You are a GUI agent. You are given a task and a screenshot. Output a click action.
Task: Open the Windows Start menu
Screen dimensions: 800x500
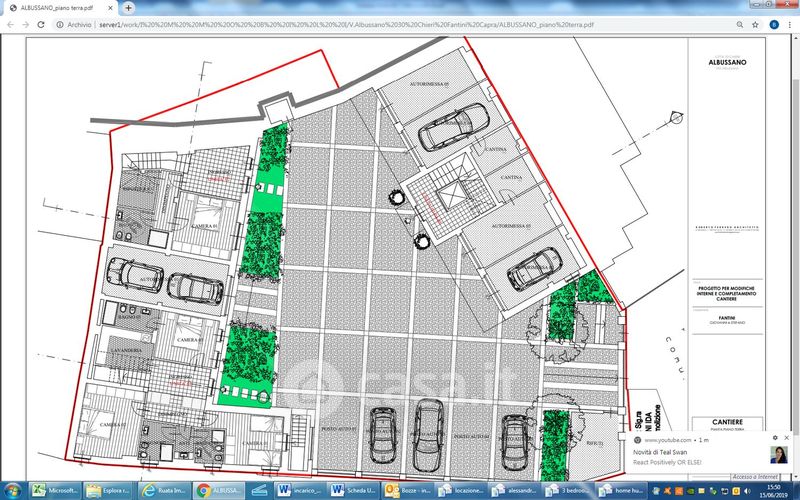pyautogui.click(x=12, y=490)
